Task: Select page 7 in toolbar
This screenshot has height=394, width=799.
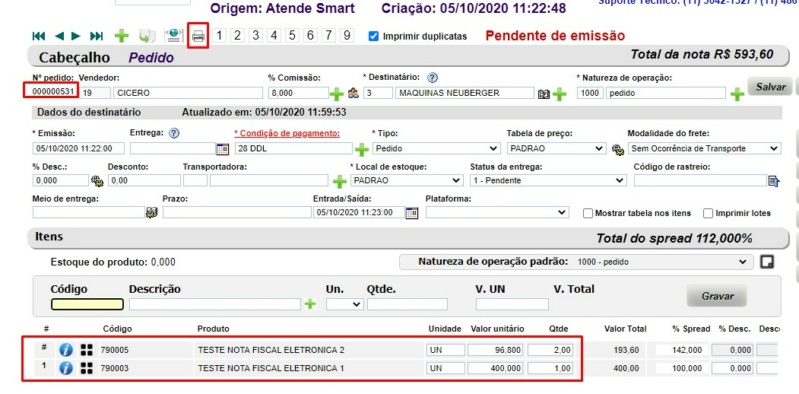Action: coord(329,35)
